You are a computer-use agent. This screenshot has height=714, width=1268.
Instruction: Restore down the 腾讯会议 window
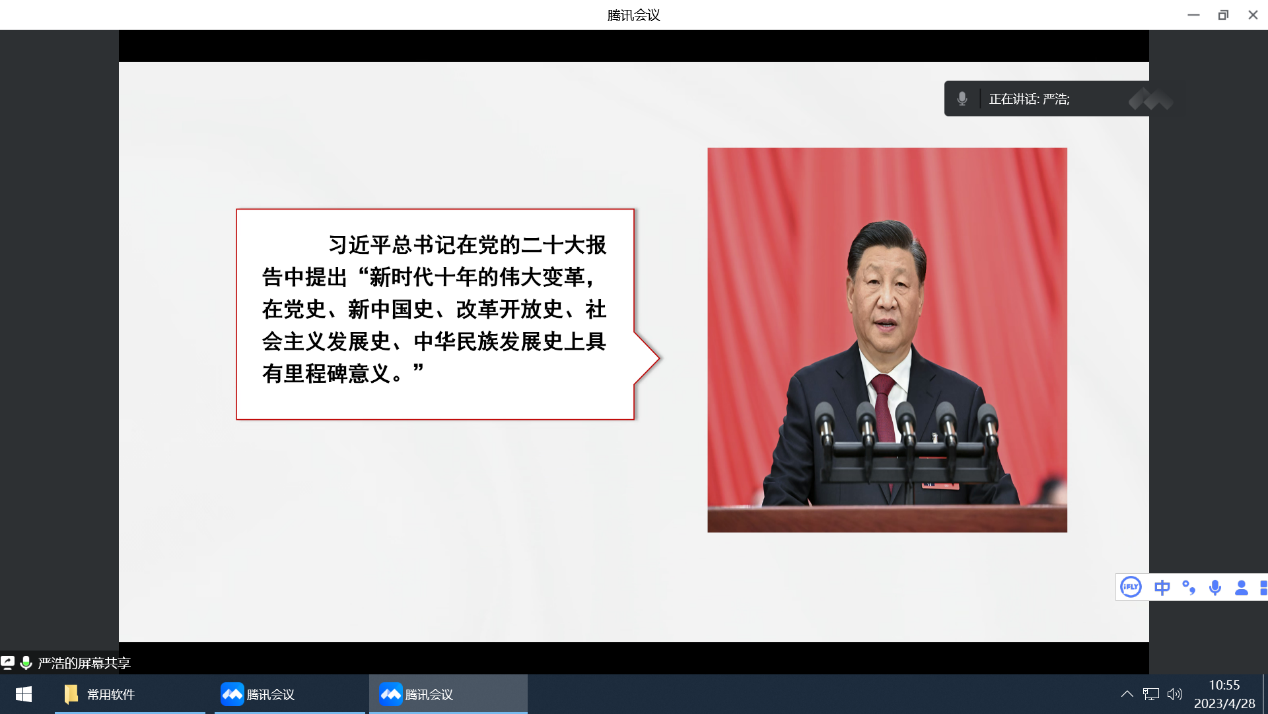coord(1222,15)
